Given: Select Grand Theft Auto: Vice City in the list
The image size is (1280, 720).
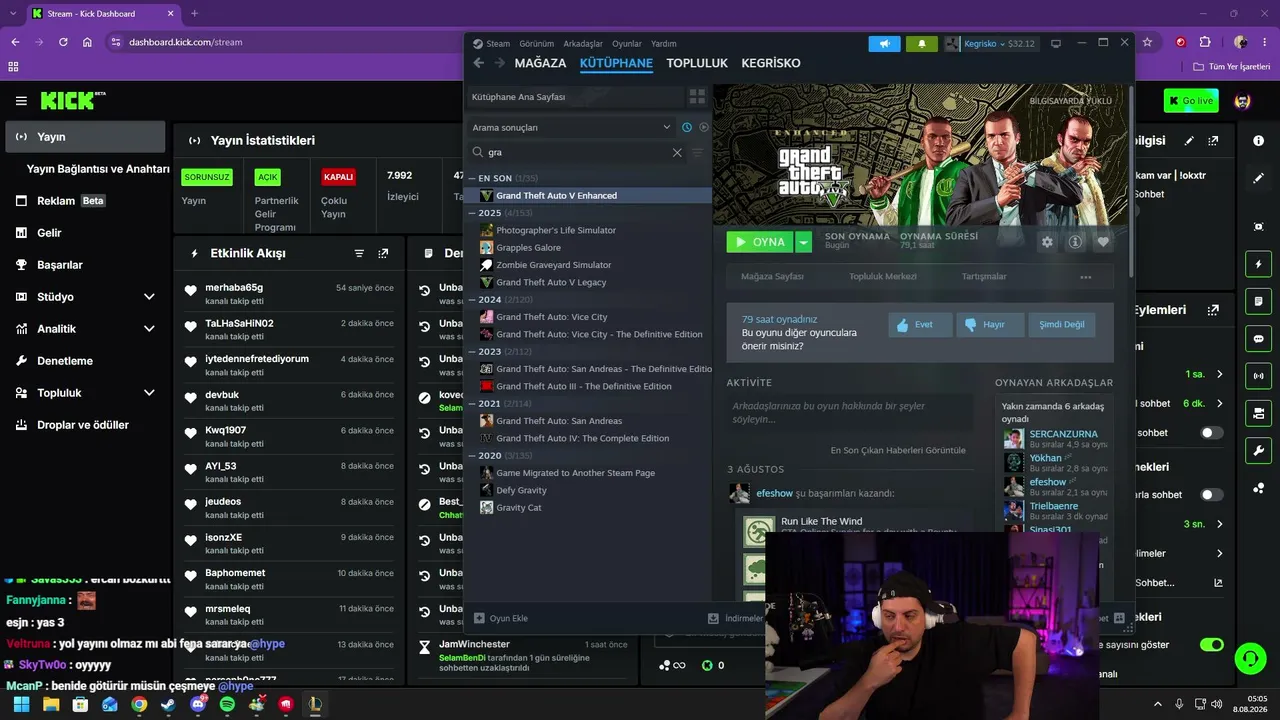Looking at the screenshot, I should coord(551,317).
